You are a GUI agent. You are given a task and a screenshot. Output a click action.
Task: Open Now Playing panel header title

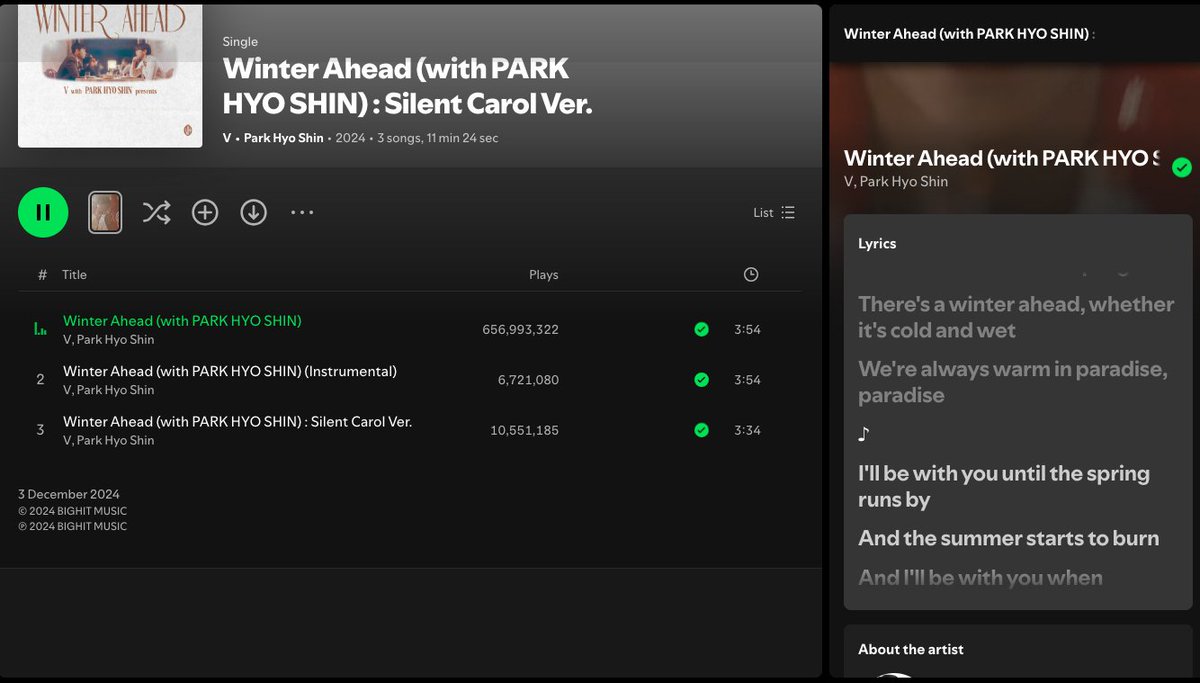[x=969, y=33]
